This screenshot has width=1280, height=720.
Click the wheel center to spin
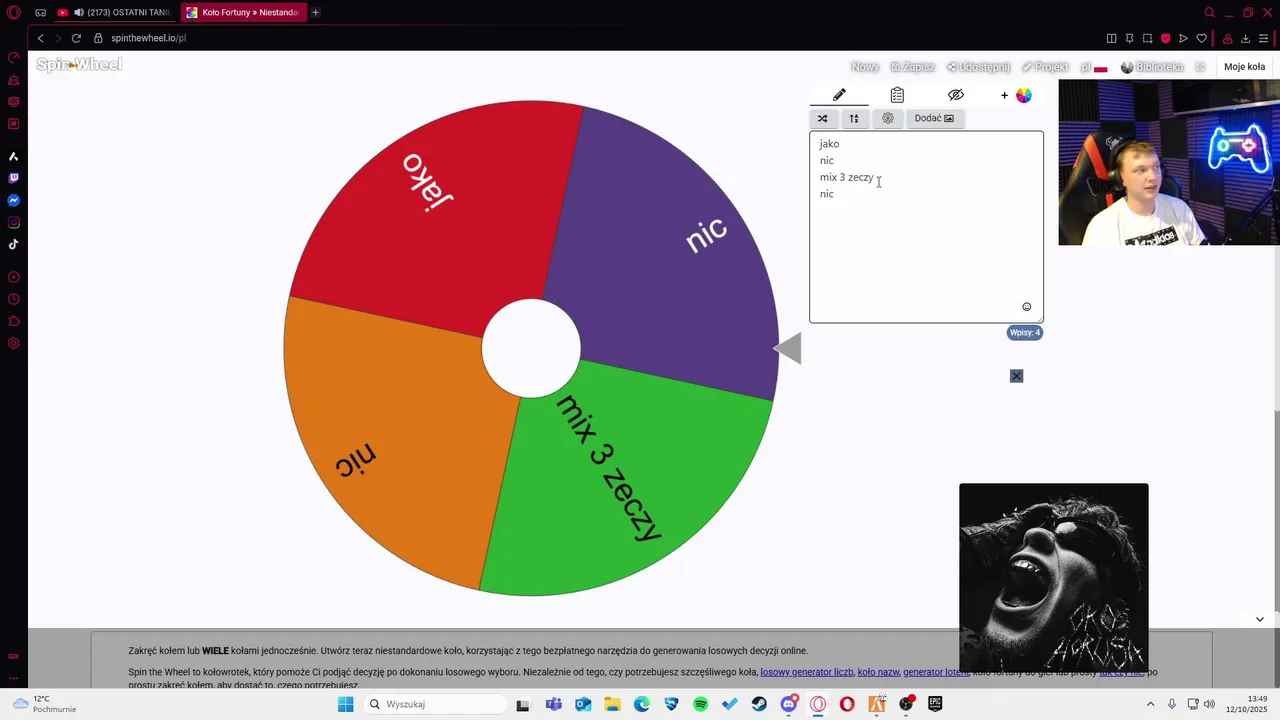[531, 348]
